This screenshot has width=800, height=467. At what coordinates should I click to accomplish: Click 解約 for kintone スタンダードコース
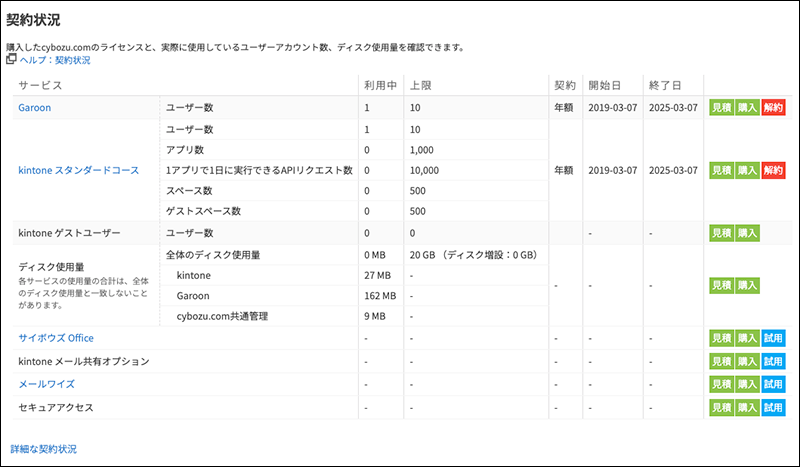point(773,170)
